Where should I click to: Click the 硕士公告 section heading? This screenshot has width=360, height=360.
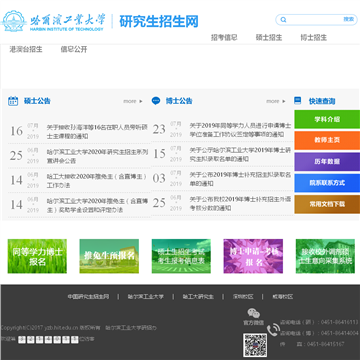[x=37, y=101]
